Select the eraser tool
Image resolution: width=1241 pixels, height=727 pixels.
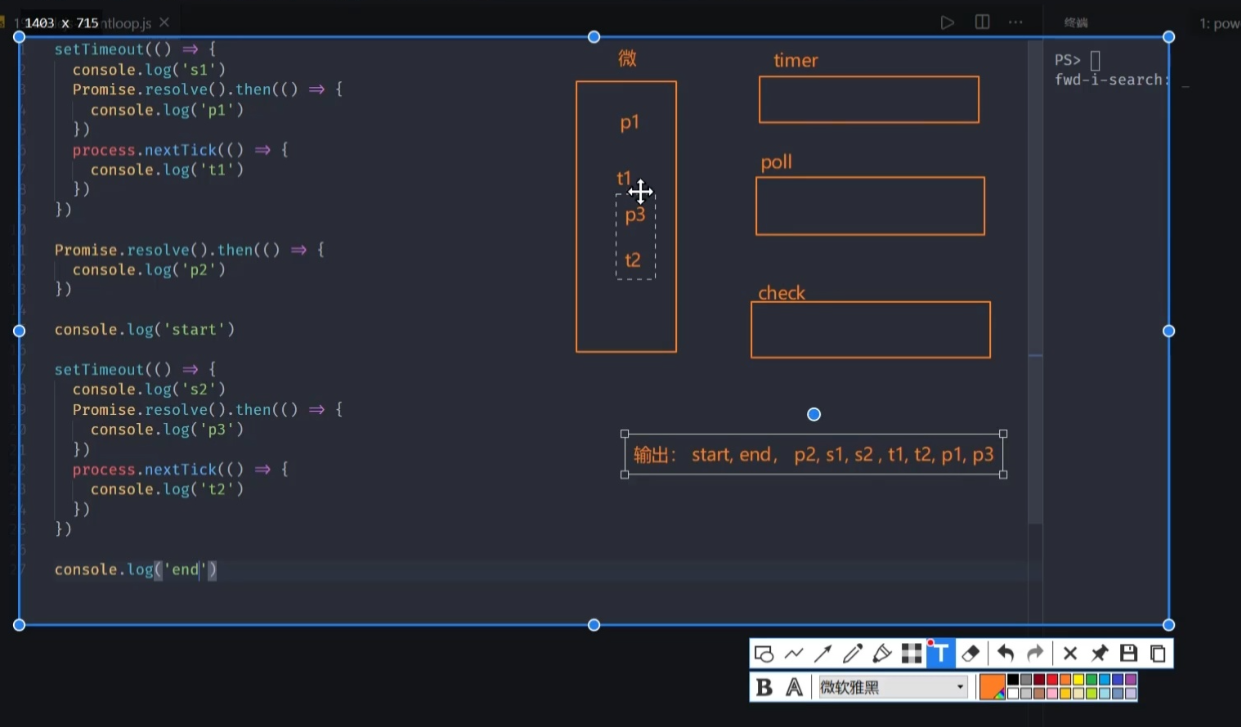[970, 654]
